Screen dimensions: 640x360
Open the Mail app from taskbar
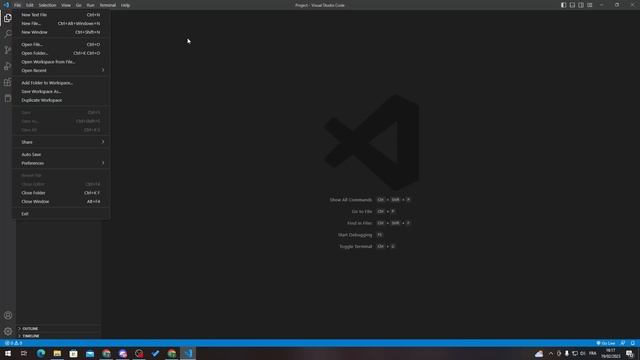coord(90,353)
